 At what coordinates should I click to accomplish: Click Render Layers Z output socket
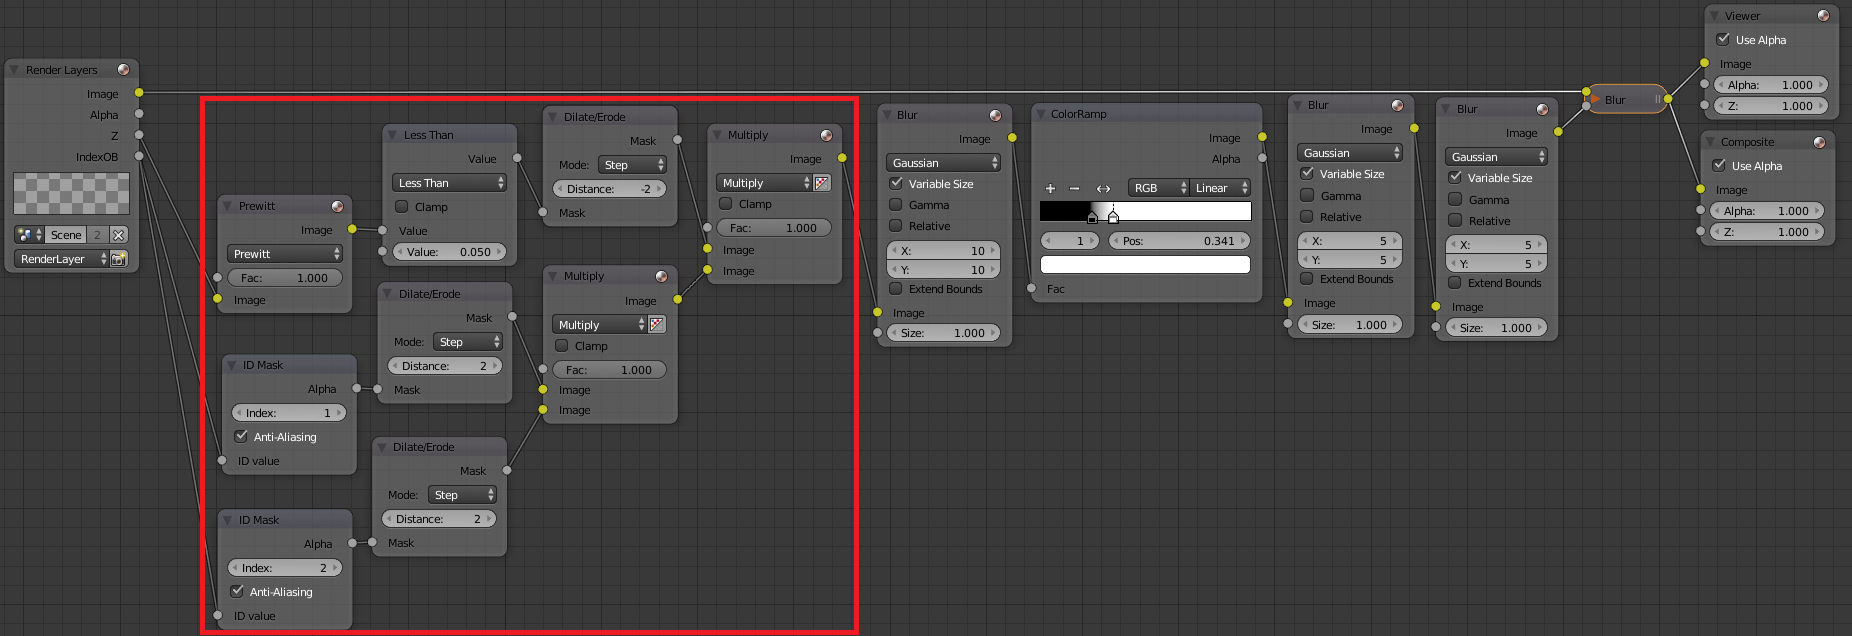[x=139, y=135]
